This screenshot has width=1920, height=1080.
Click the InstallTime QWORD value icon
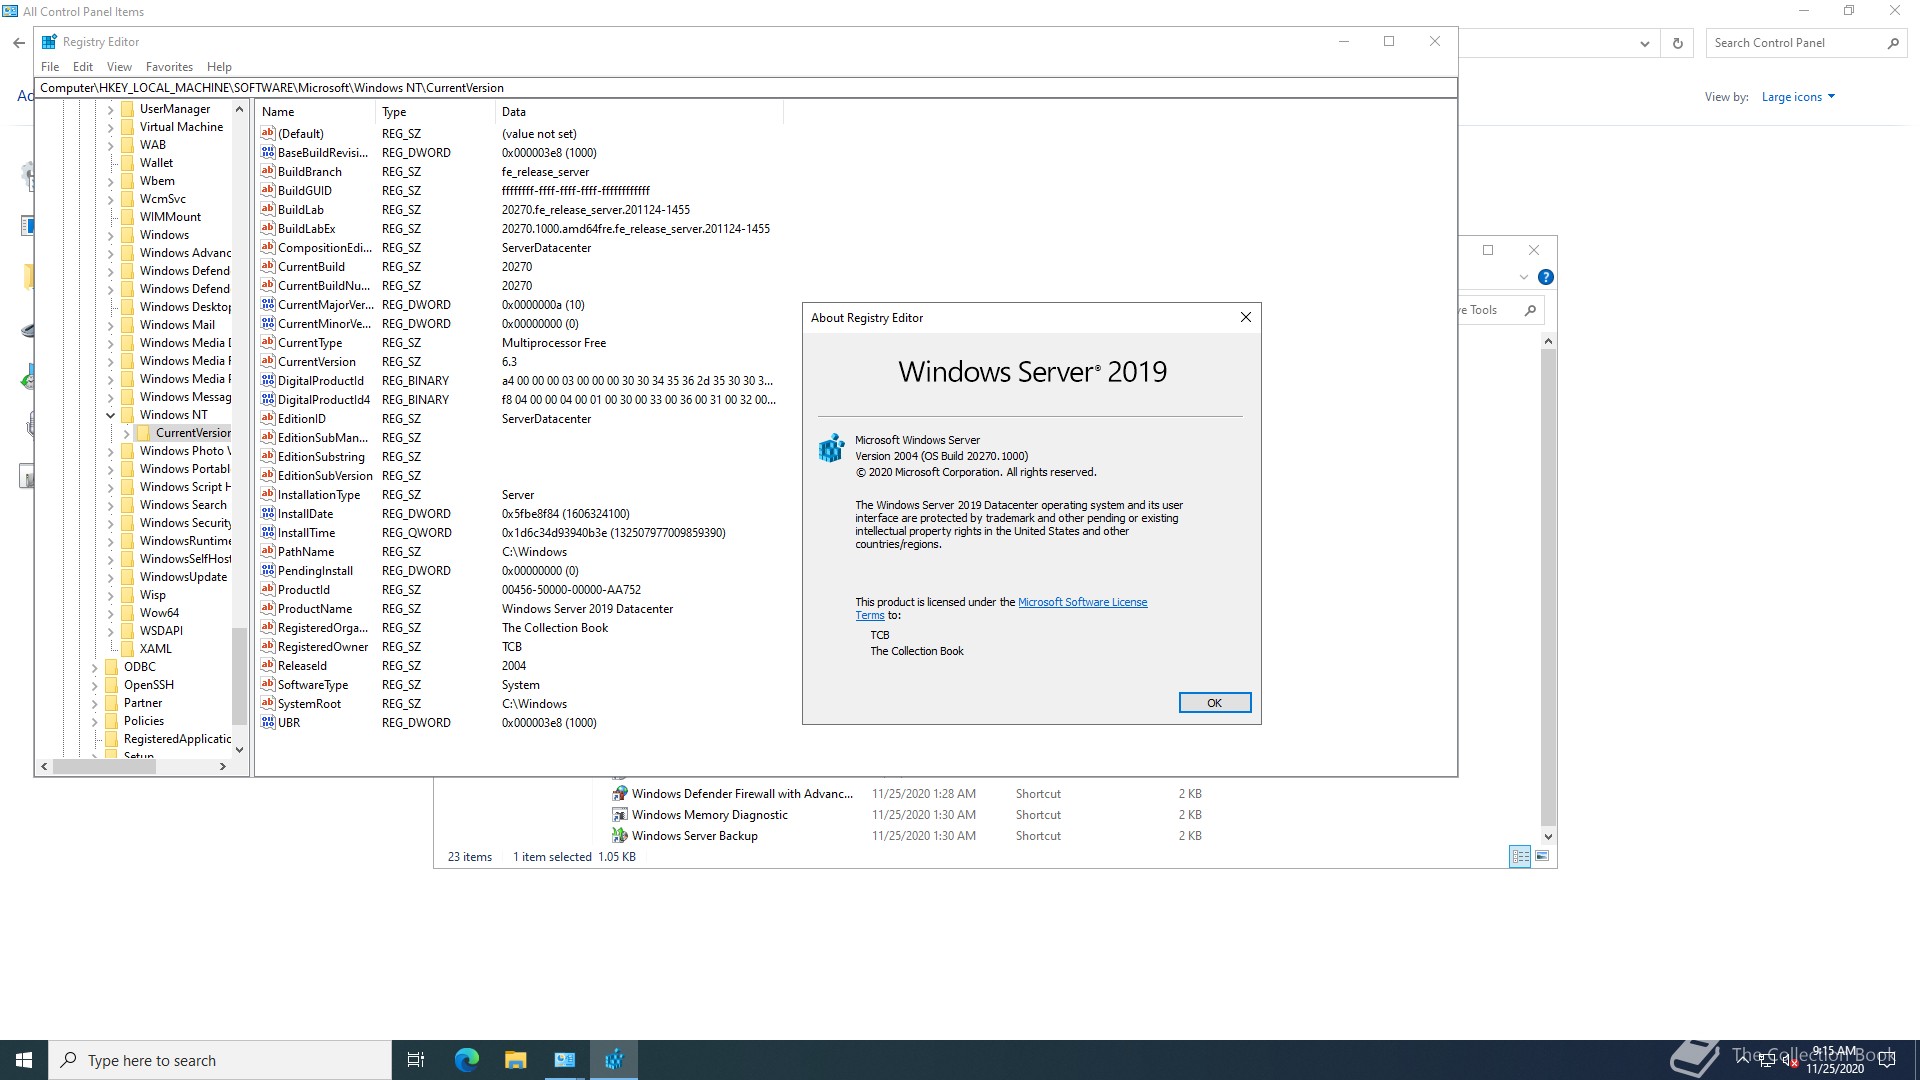[x=268, y=533]
